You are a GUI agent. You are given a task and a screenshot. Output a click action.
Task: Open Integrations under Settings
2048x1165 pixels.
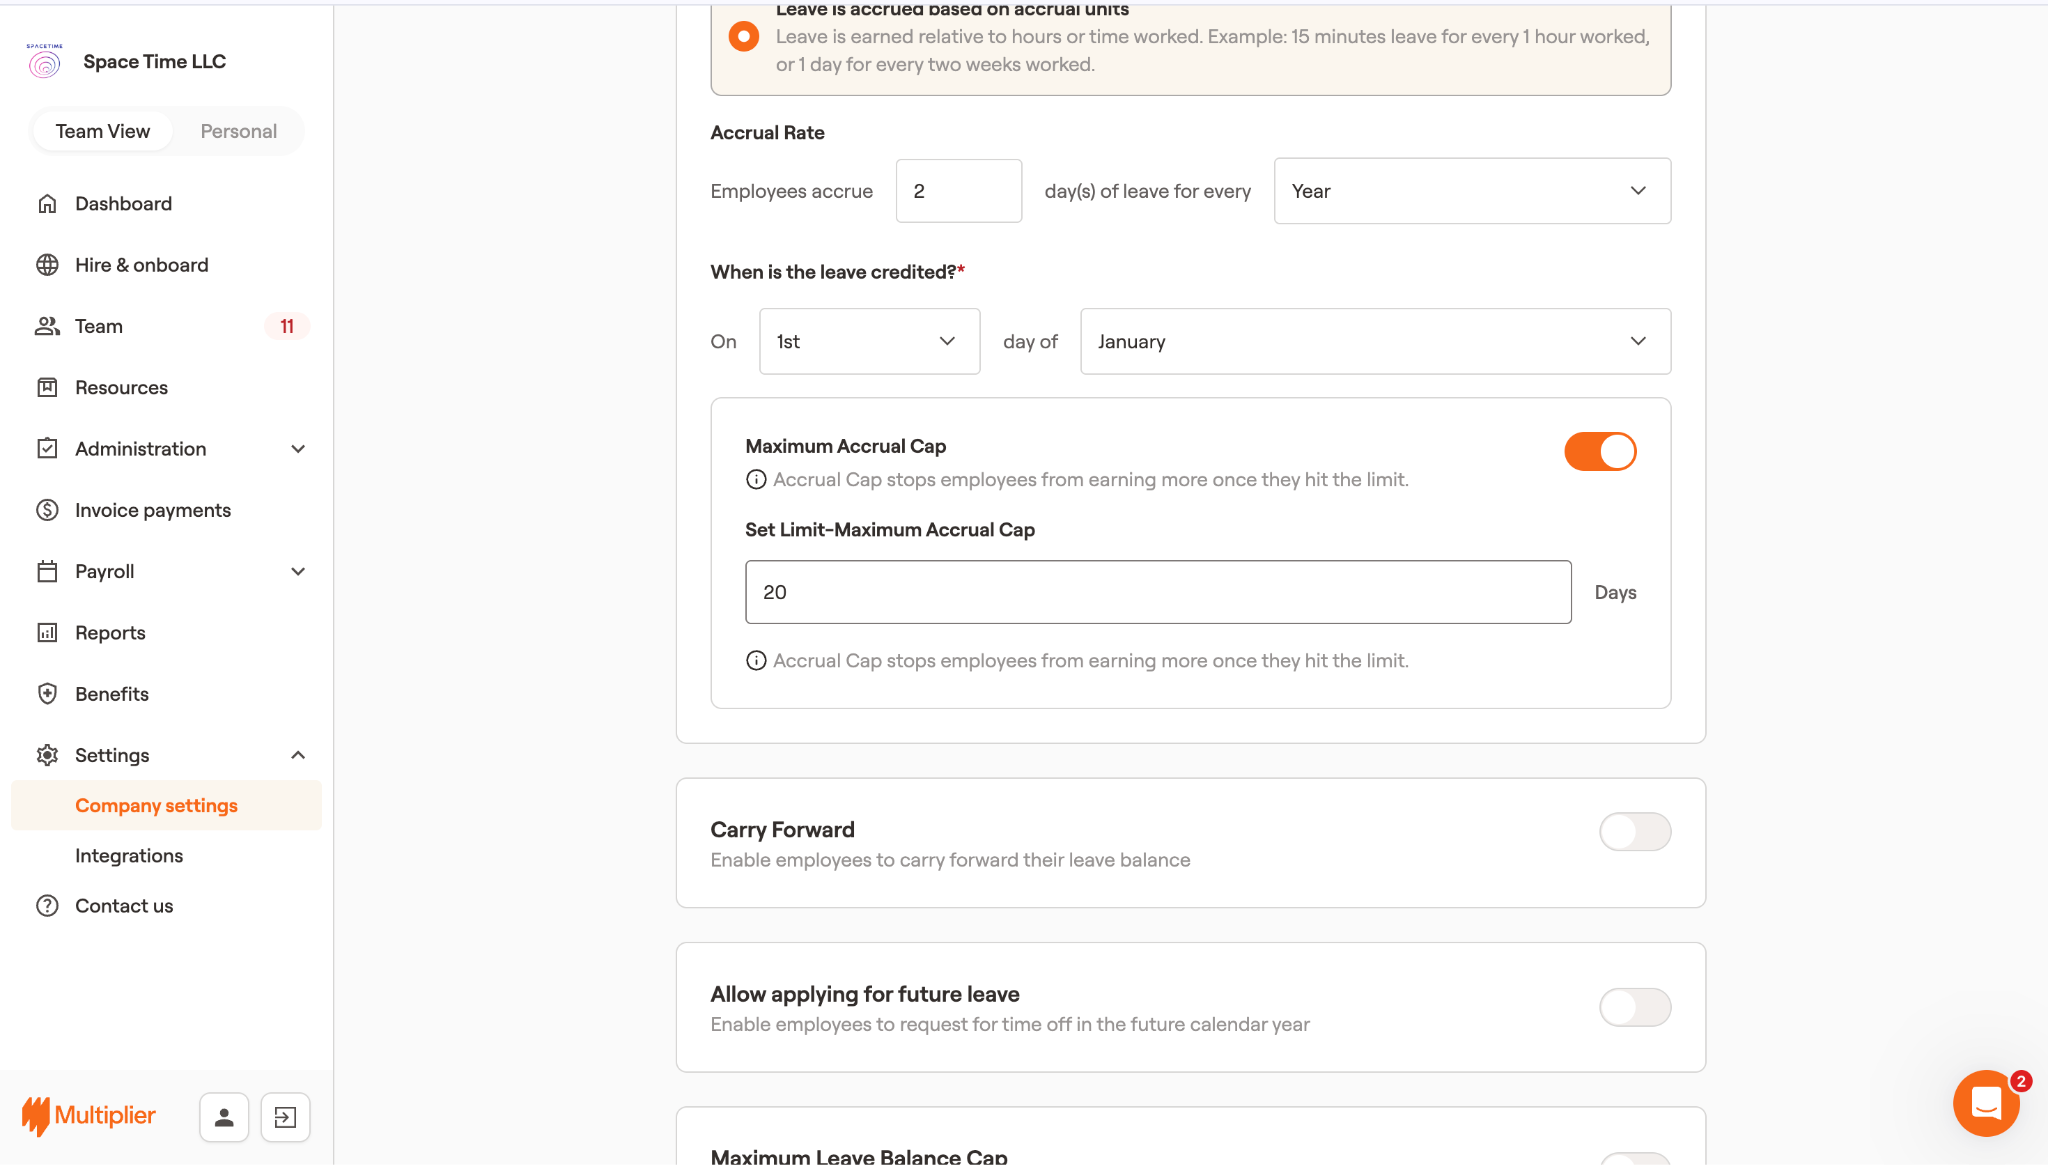click(129, 856)
